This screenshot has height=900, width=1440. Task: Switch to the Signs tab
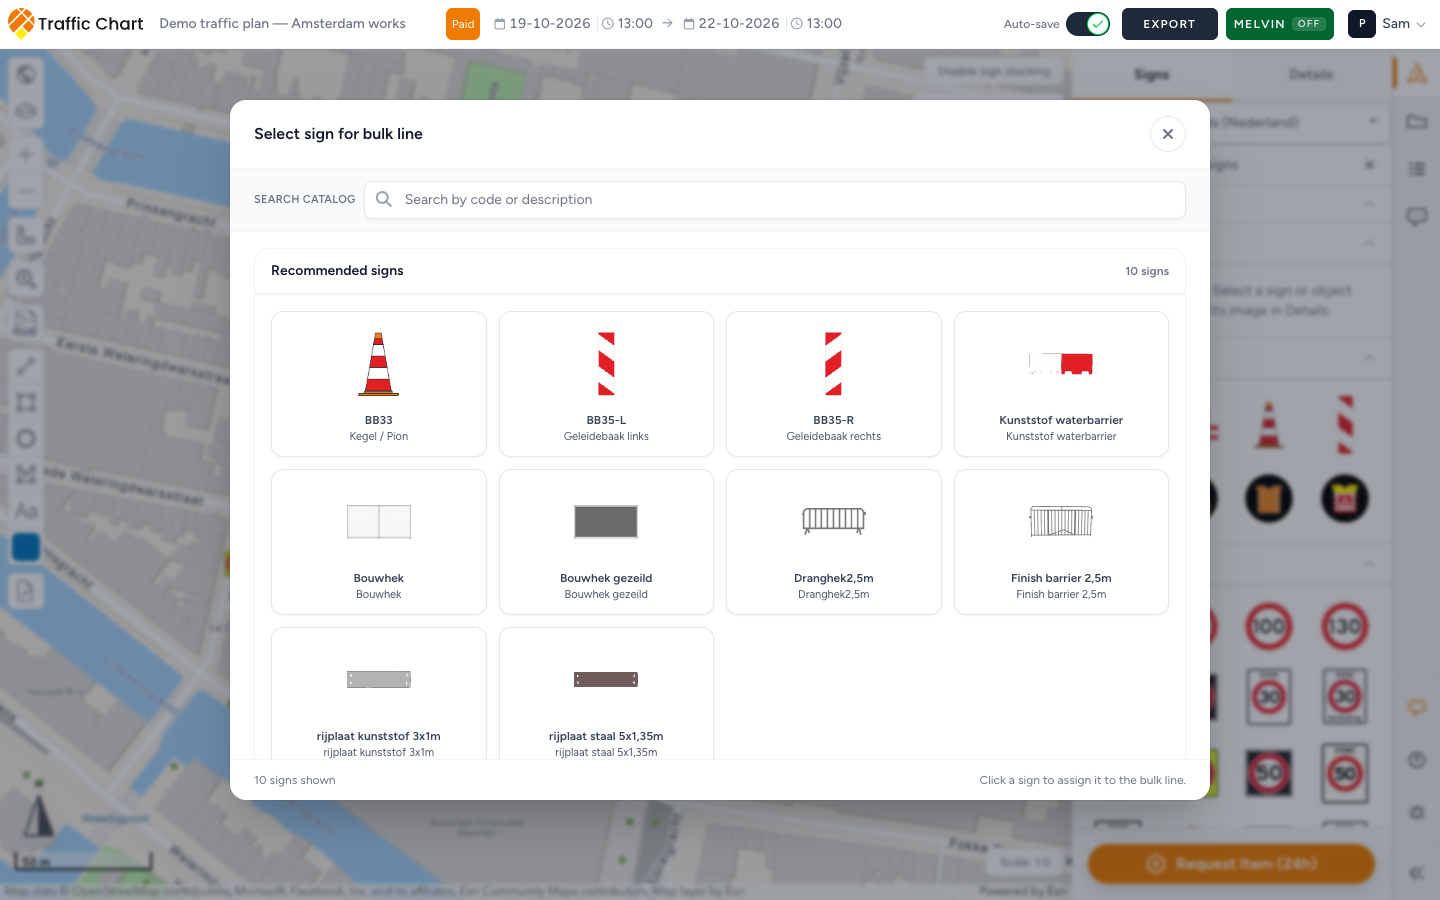[x=1151, y=75]
